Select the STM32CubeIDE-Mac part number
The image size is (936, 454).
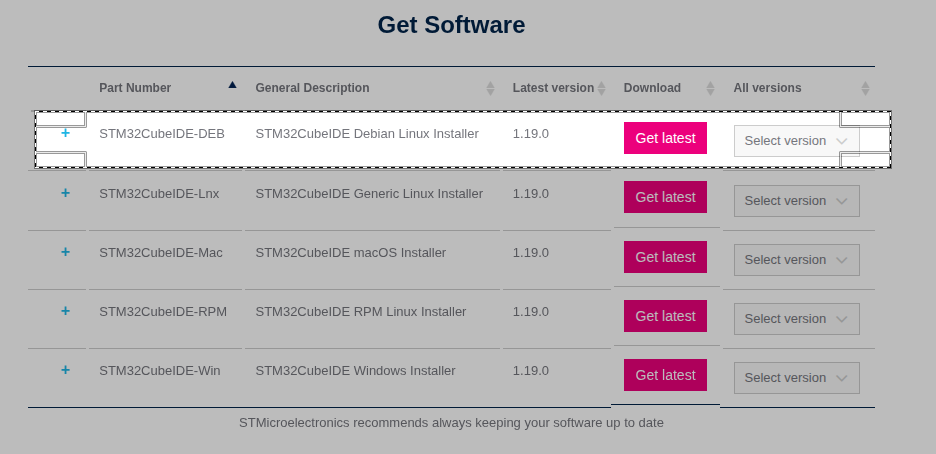(161, 253)
